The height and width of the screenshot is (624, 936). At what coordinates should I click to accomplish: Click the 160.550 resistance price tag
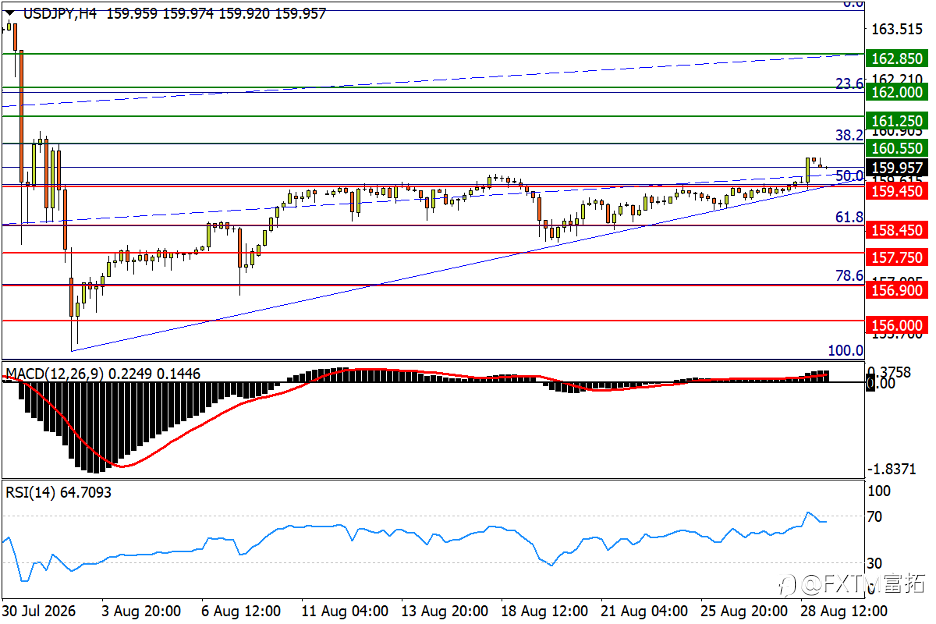(x=897, y=148)
